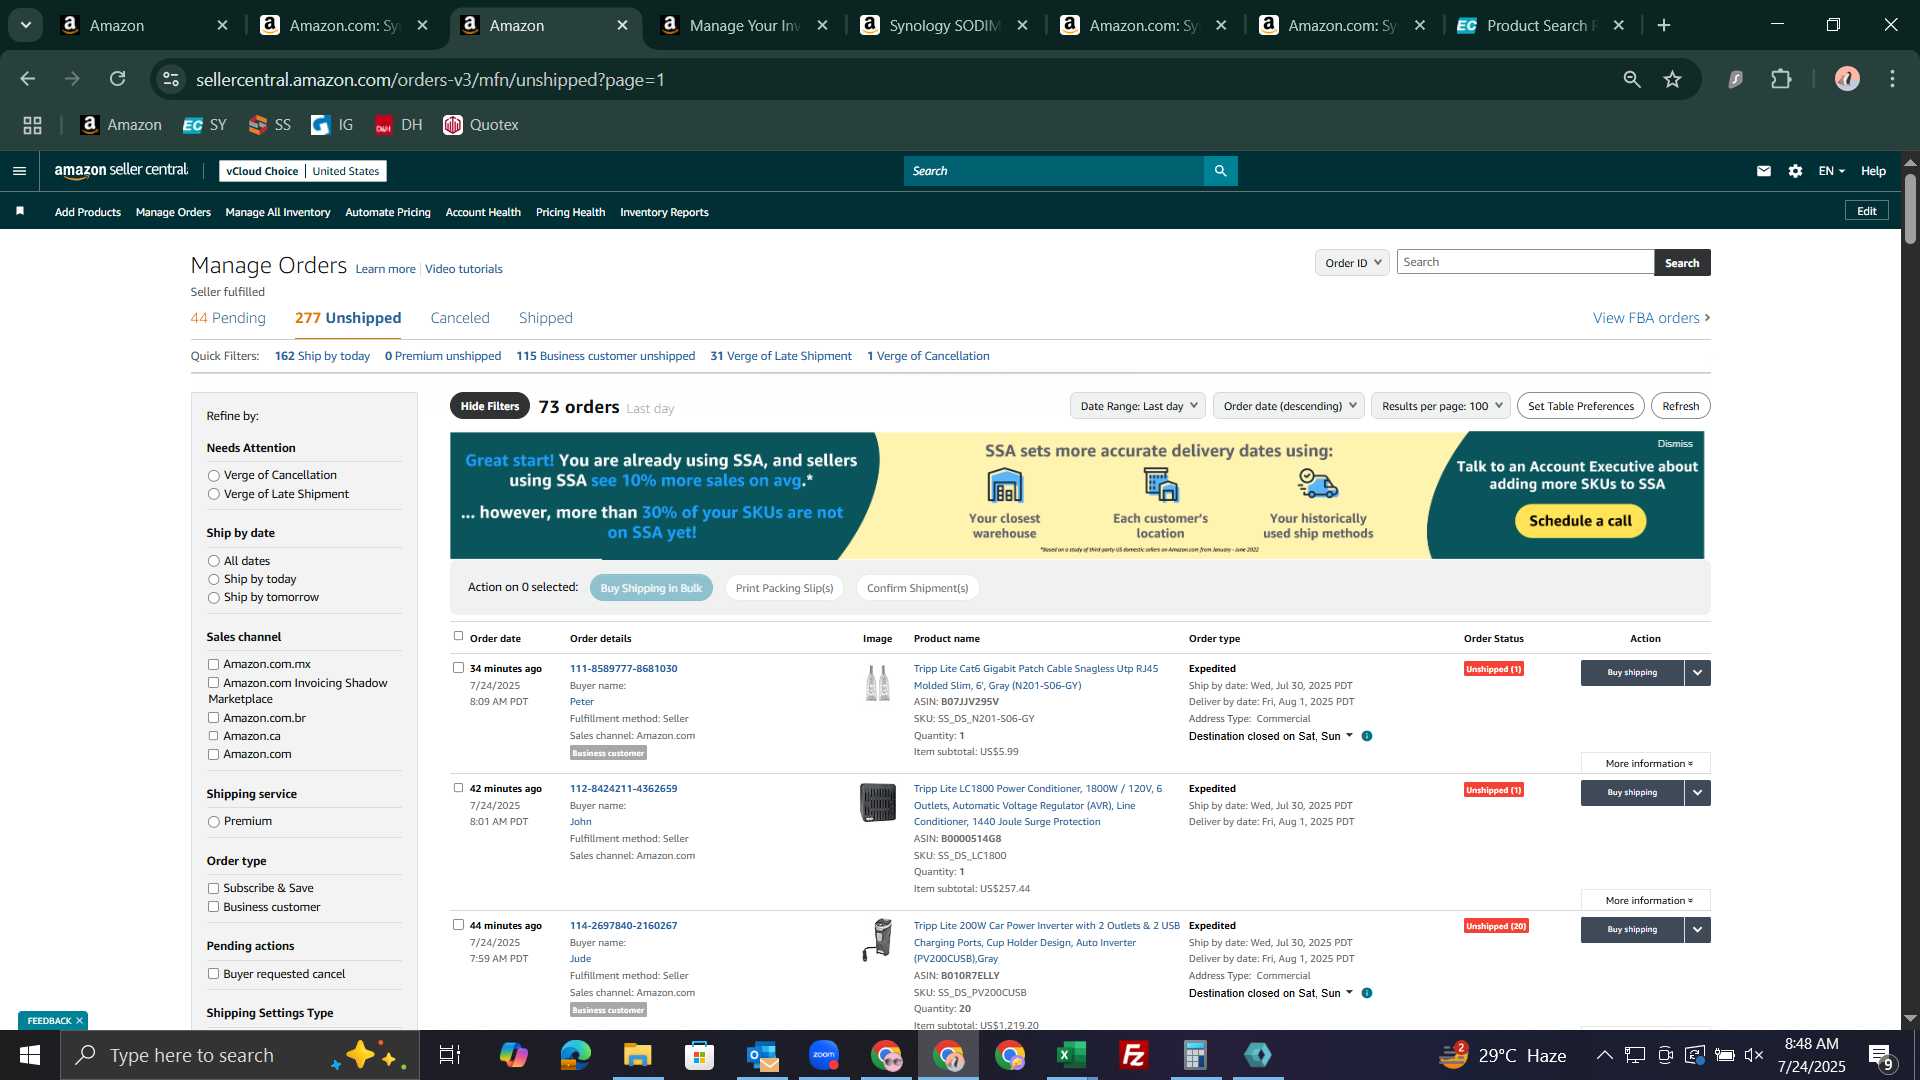Open the Windows Start menu
This screenshot has height=1080, width=1920.
pyautogui.click(x=30, y=1055)
